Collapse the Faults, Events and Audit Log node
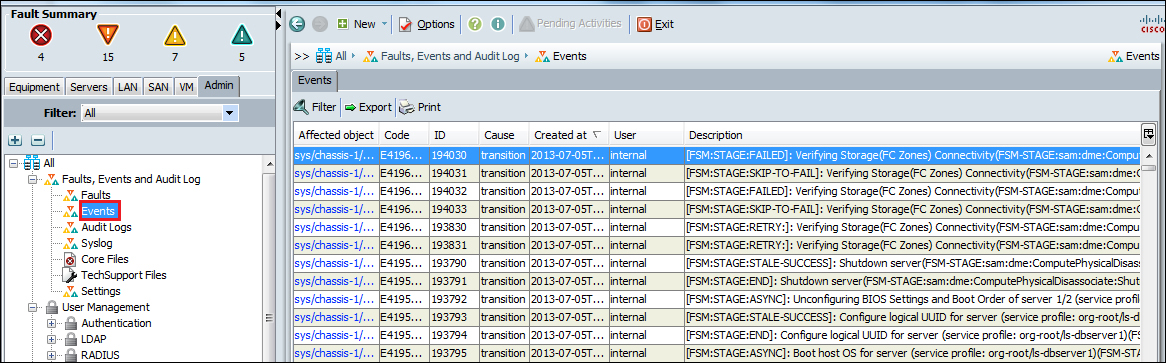 tap(32, 179)
